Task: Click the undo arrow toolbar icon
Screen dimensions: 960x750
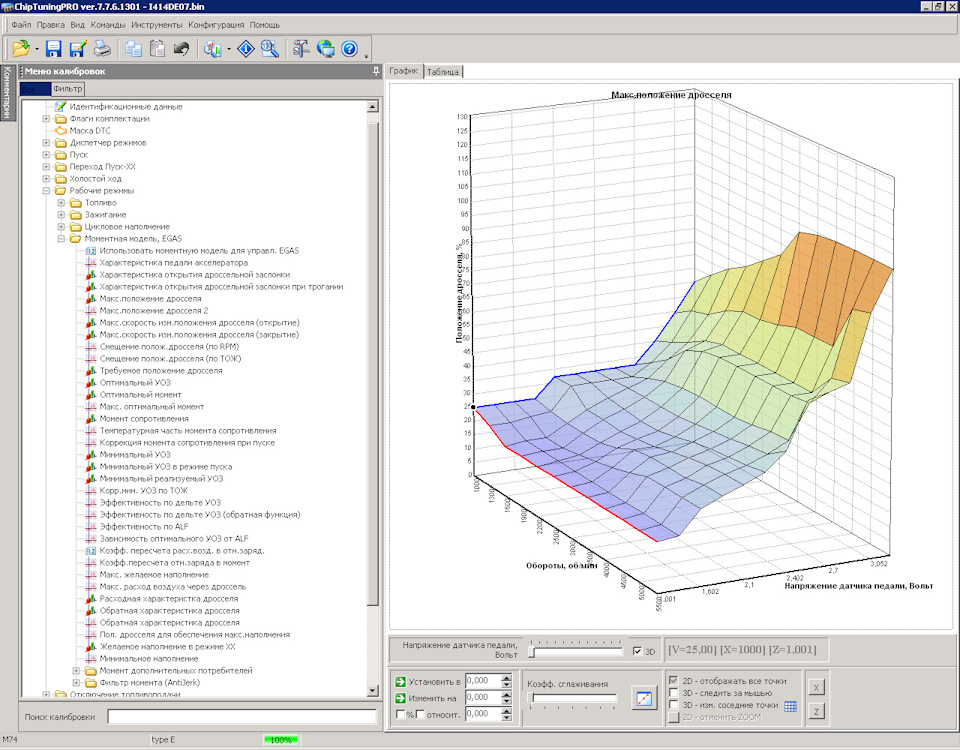Action: tap(181, 48)
